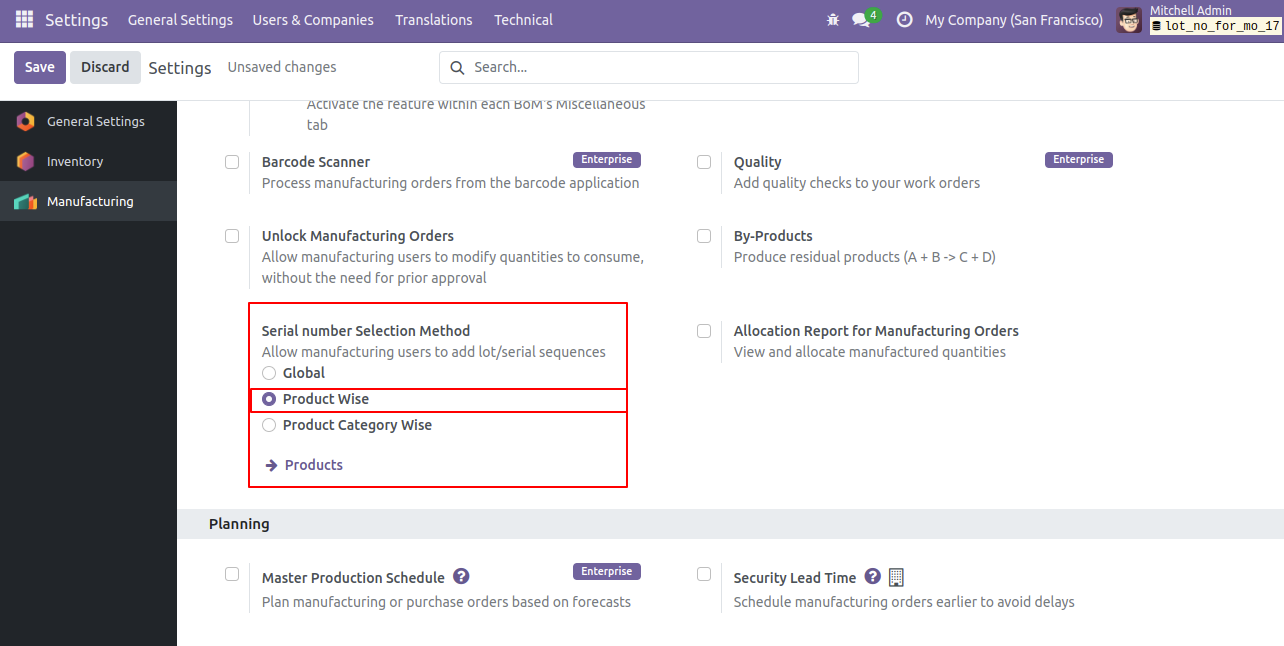Open the Translations menu
This screenshot has height=646, width=1284.
pos(434,20)
